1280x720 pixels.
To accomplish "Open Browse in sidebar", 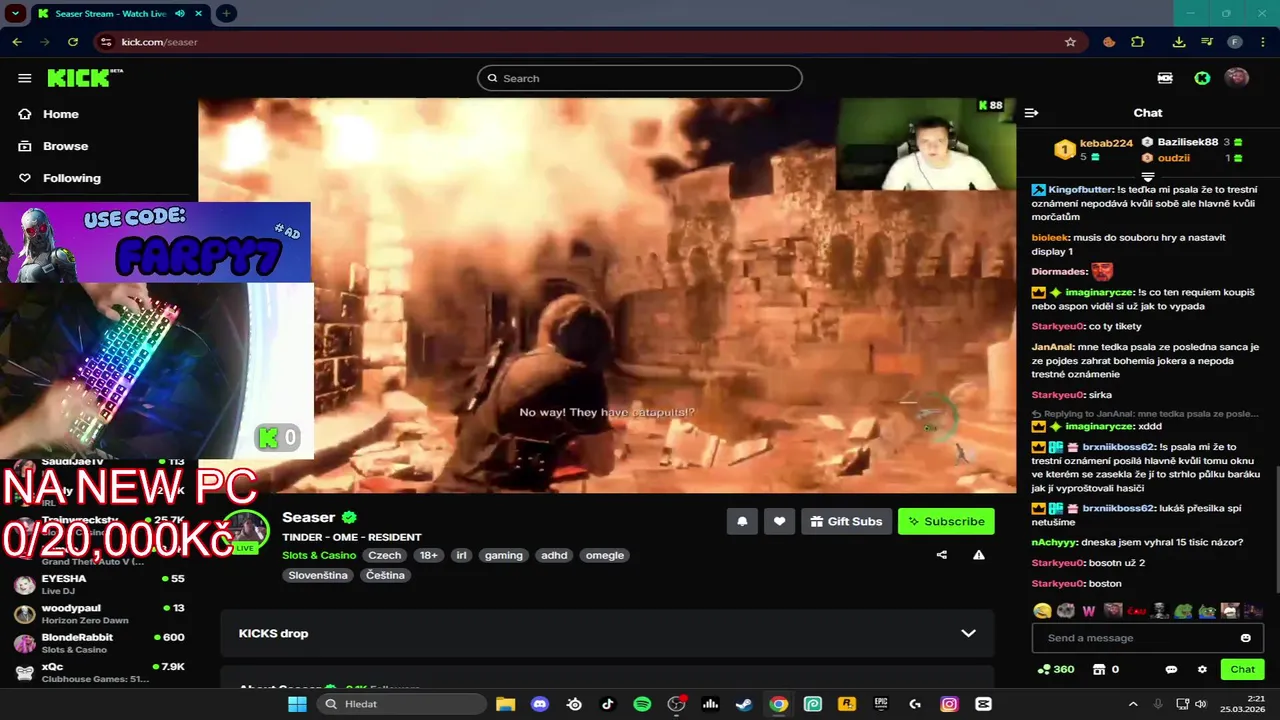I will [x=66, y=146].
